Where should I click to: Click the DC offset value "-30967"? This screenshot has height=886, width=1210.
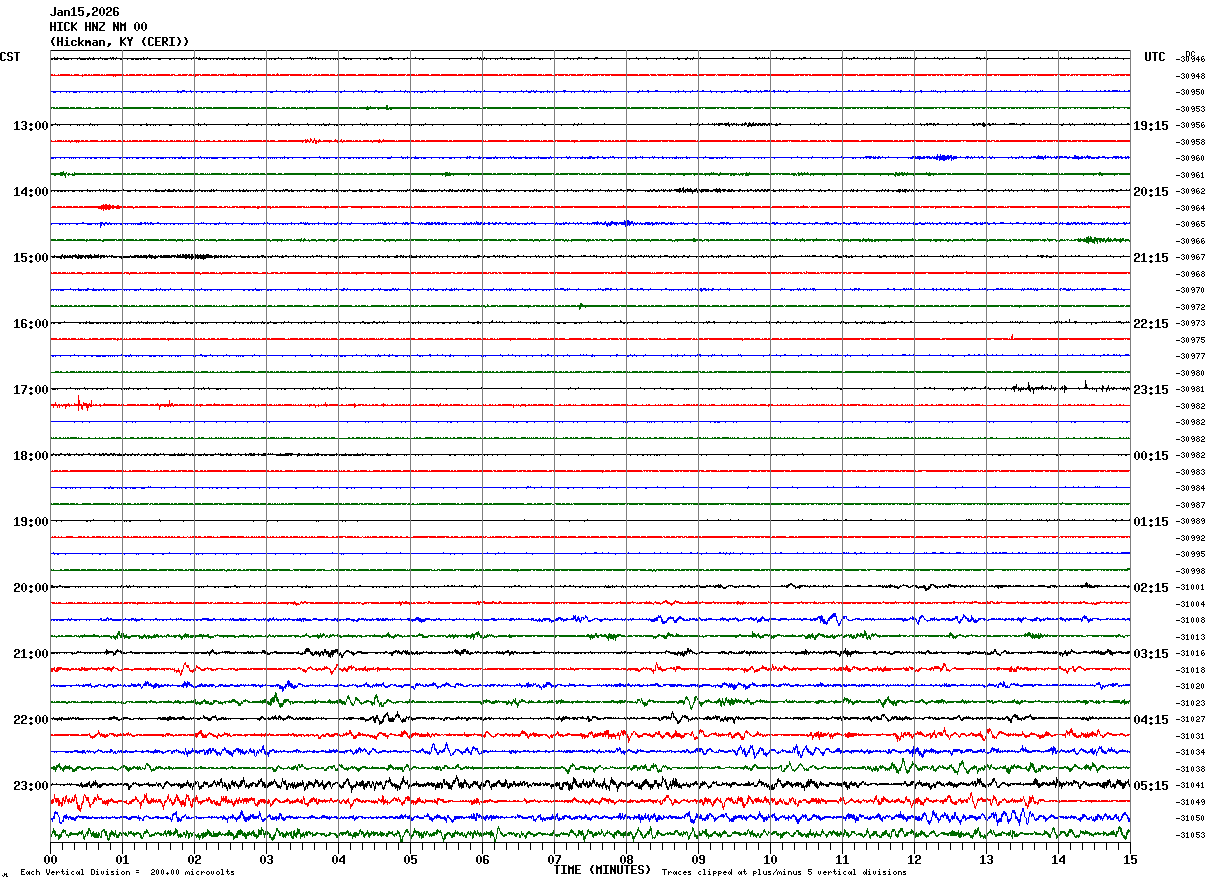coord(1191,258)
